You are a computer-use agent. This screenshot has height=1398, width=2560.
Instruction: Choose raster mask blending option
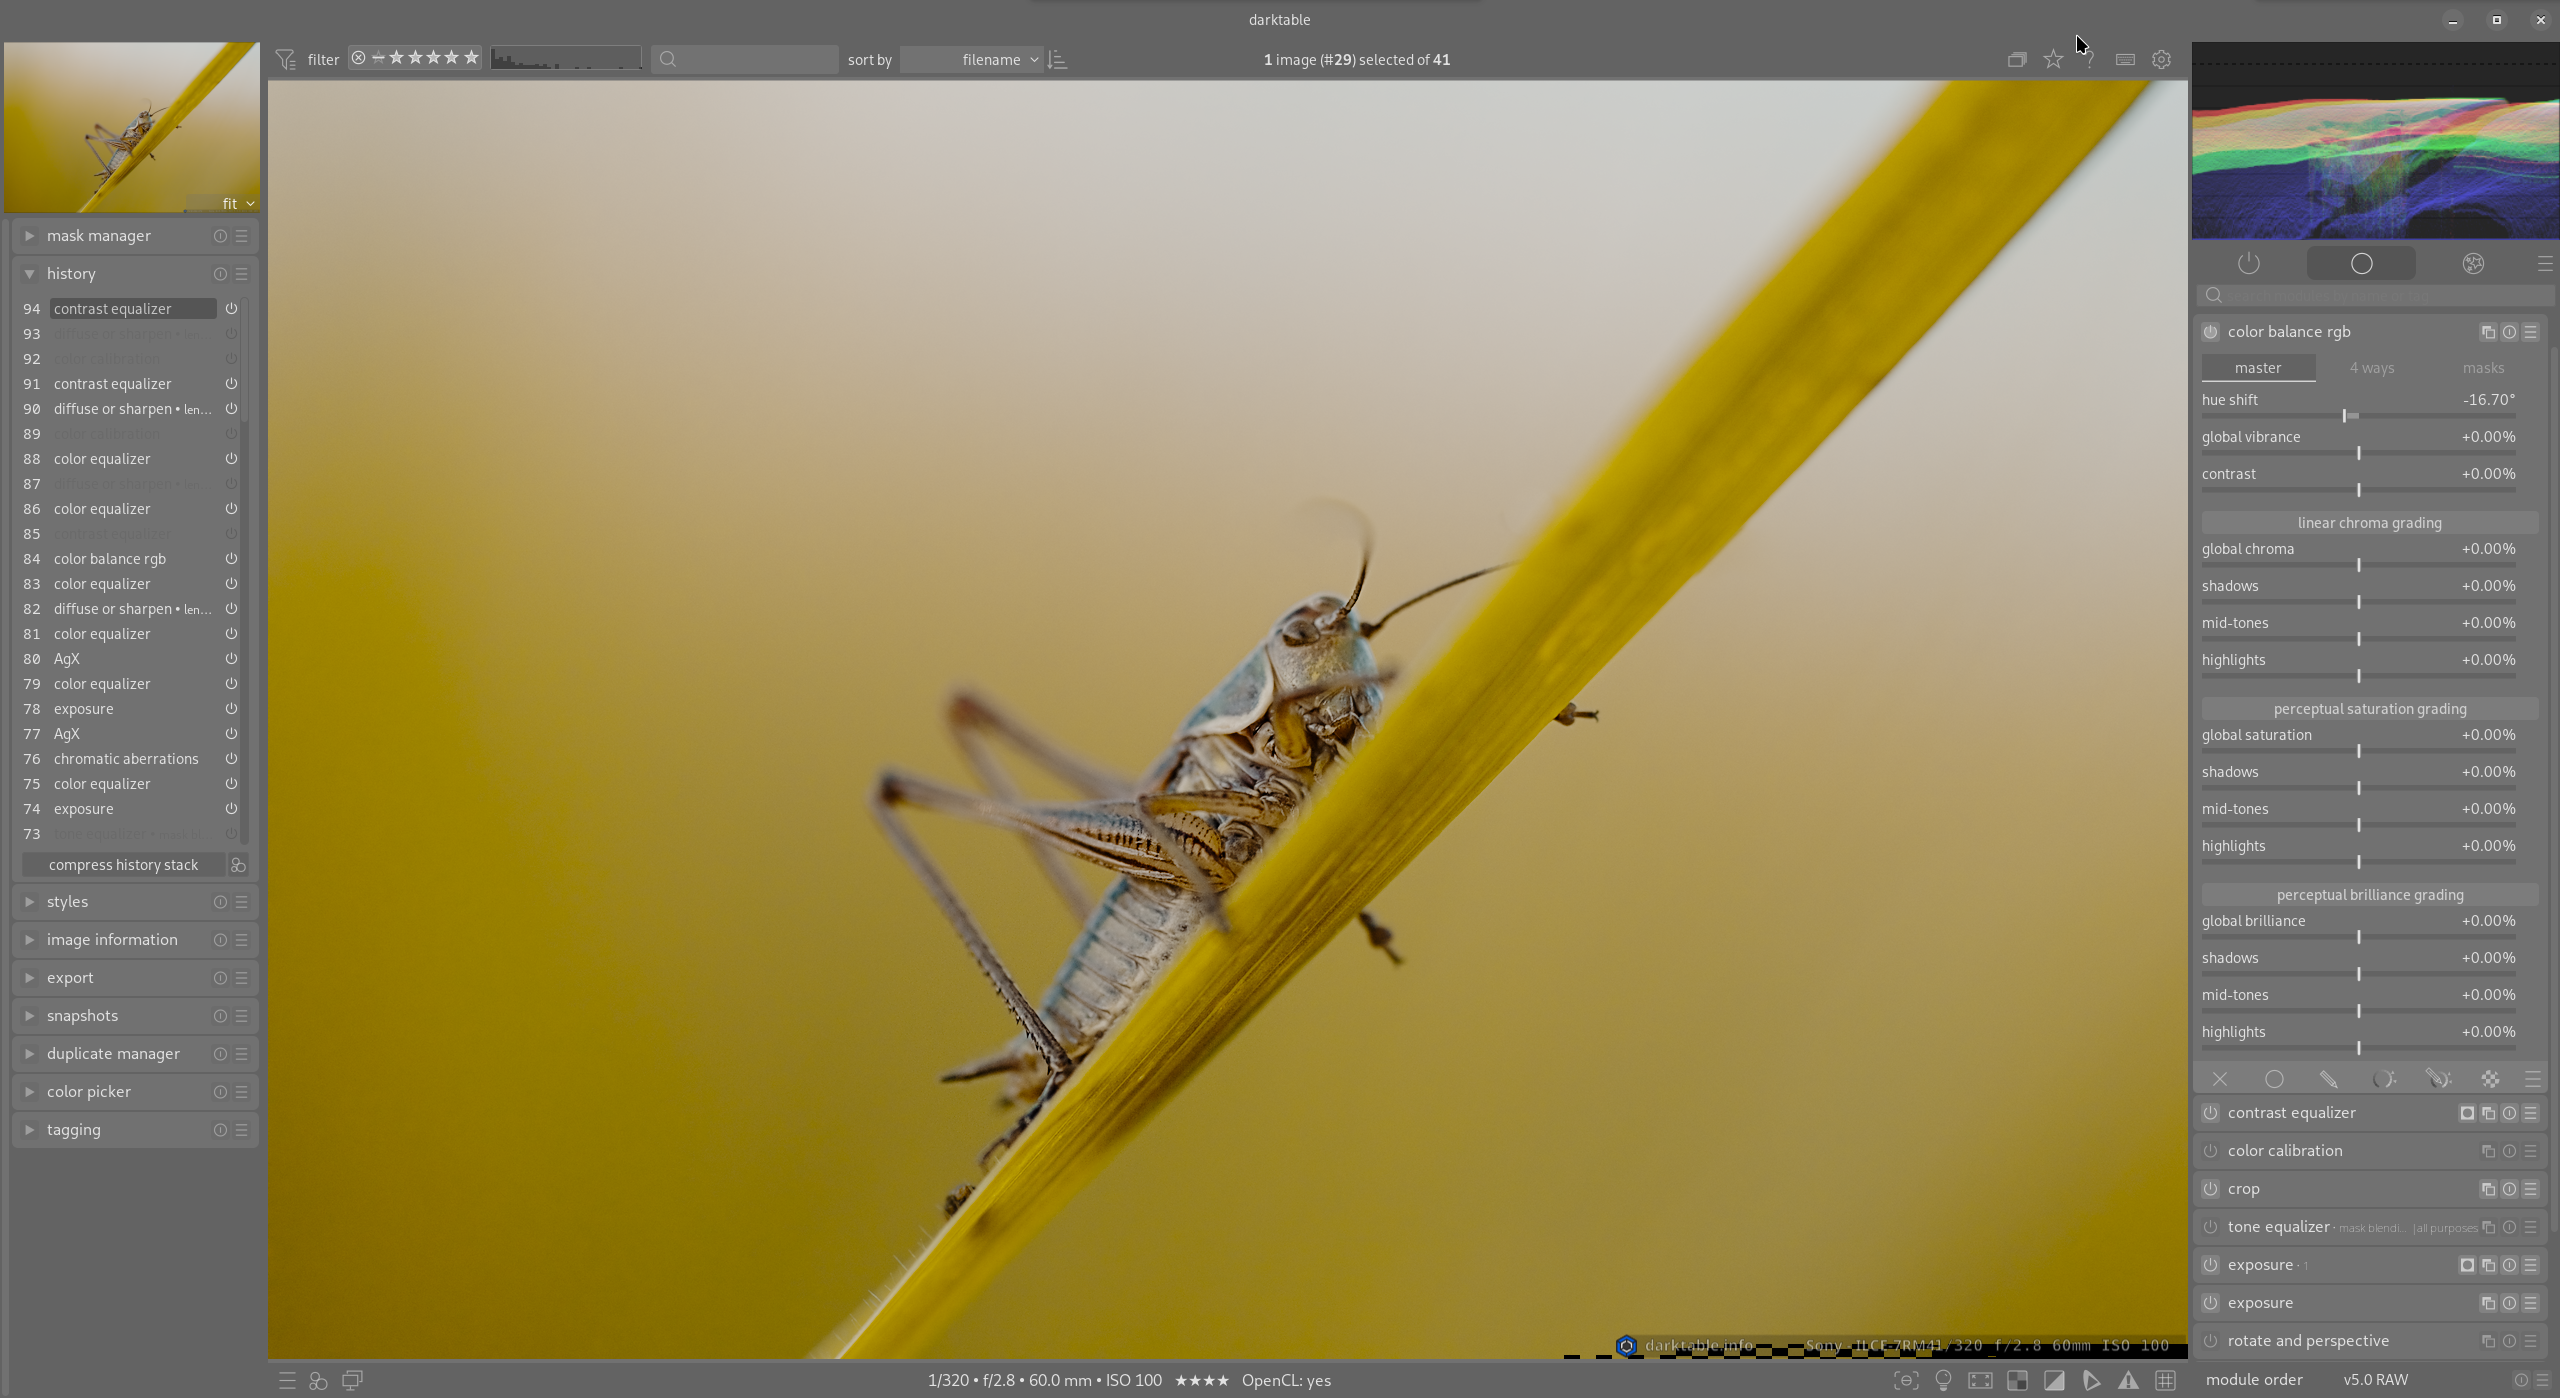point(2490,1079)
